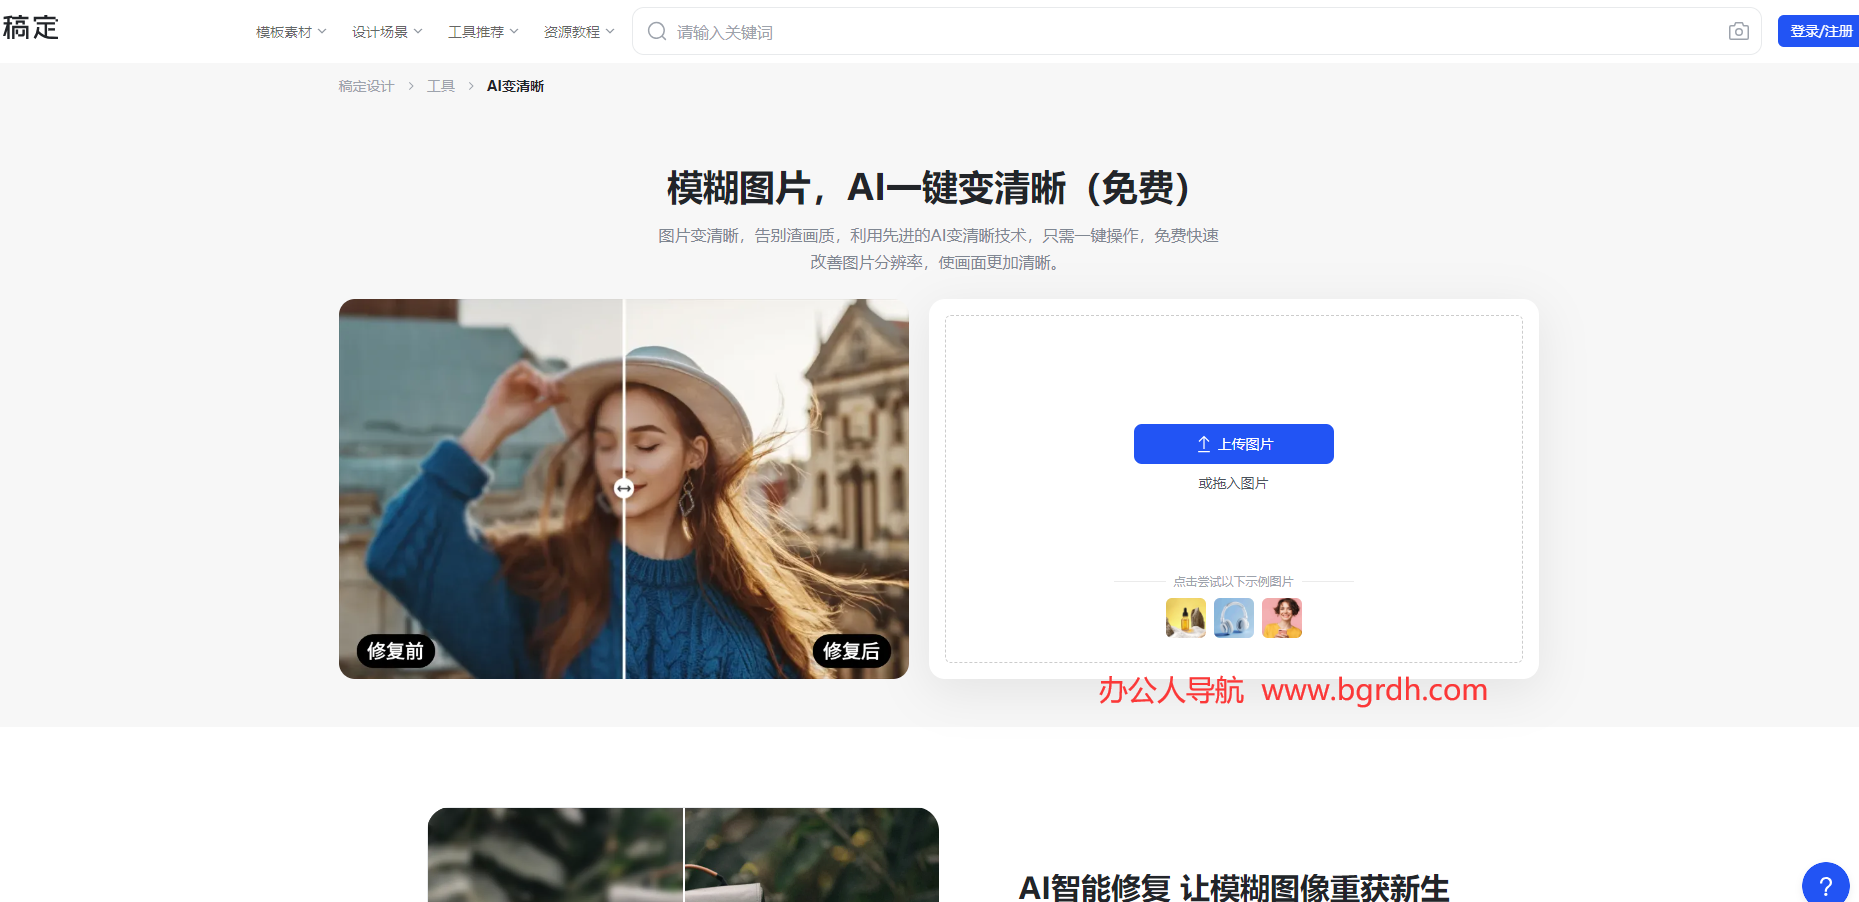
Task: Click the 上传图片 upload button
Action: point(1234,444)
